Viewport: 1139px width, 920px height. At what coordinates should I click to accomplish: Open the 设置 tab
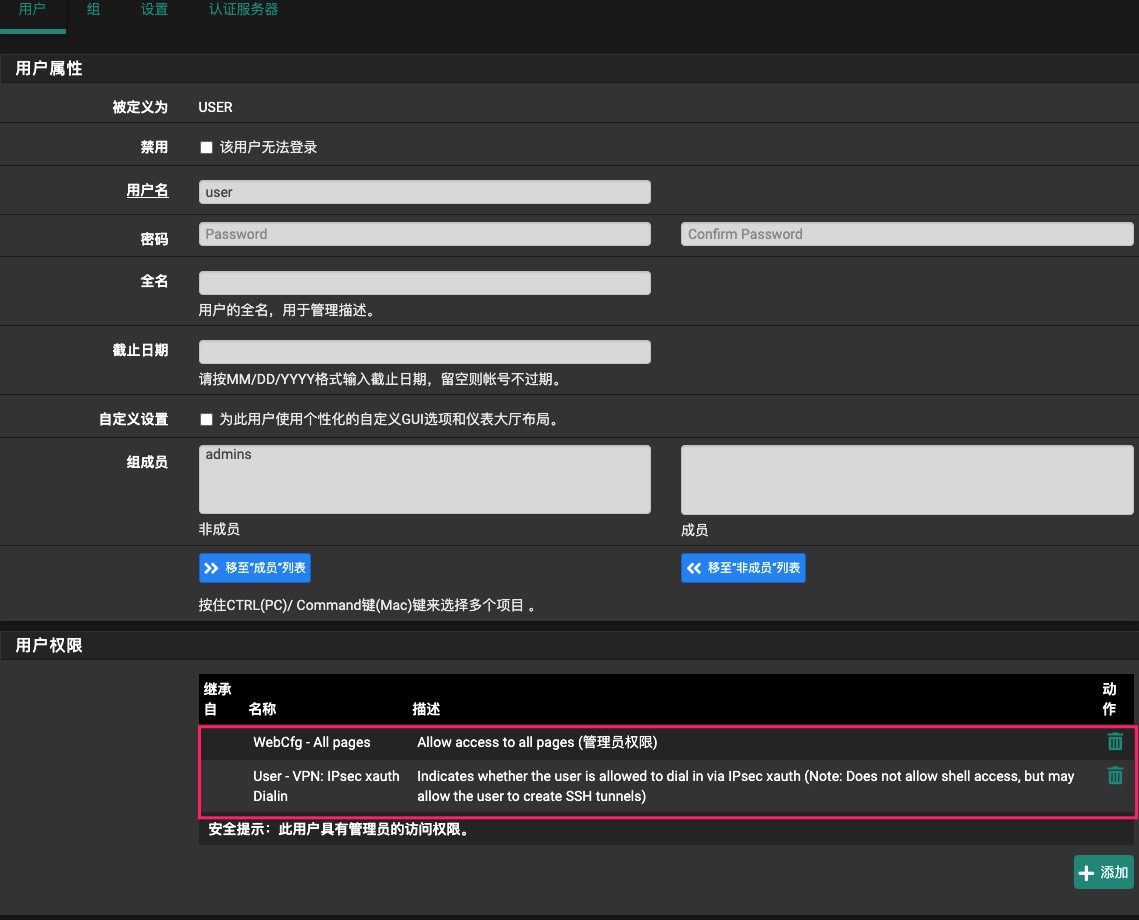pos(154,10)
